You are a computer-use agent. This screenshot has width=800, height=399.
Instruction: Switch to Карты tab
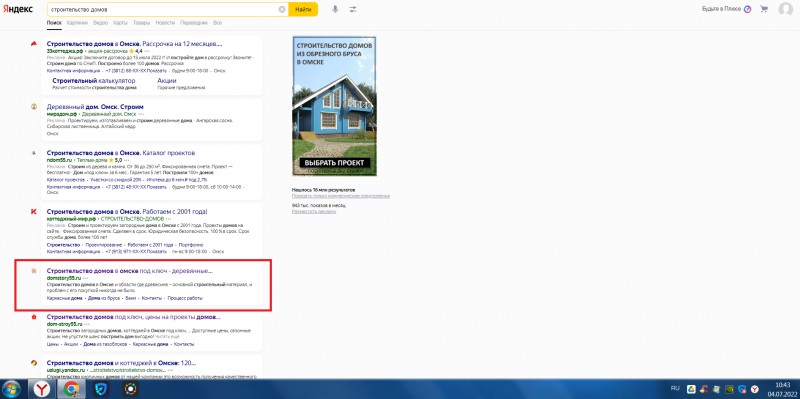120,23
